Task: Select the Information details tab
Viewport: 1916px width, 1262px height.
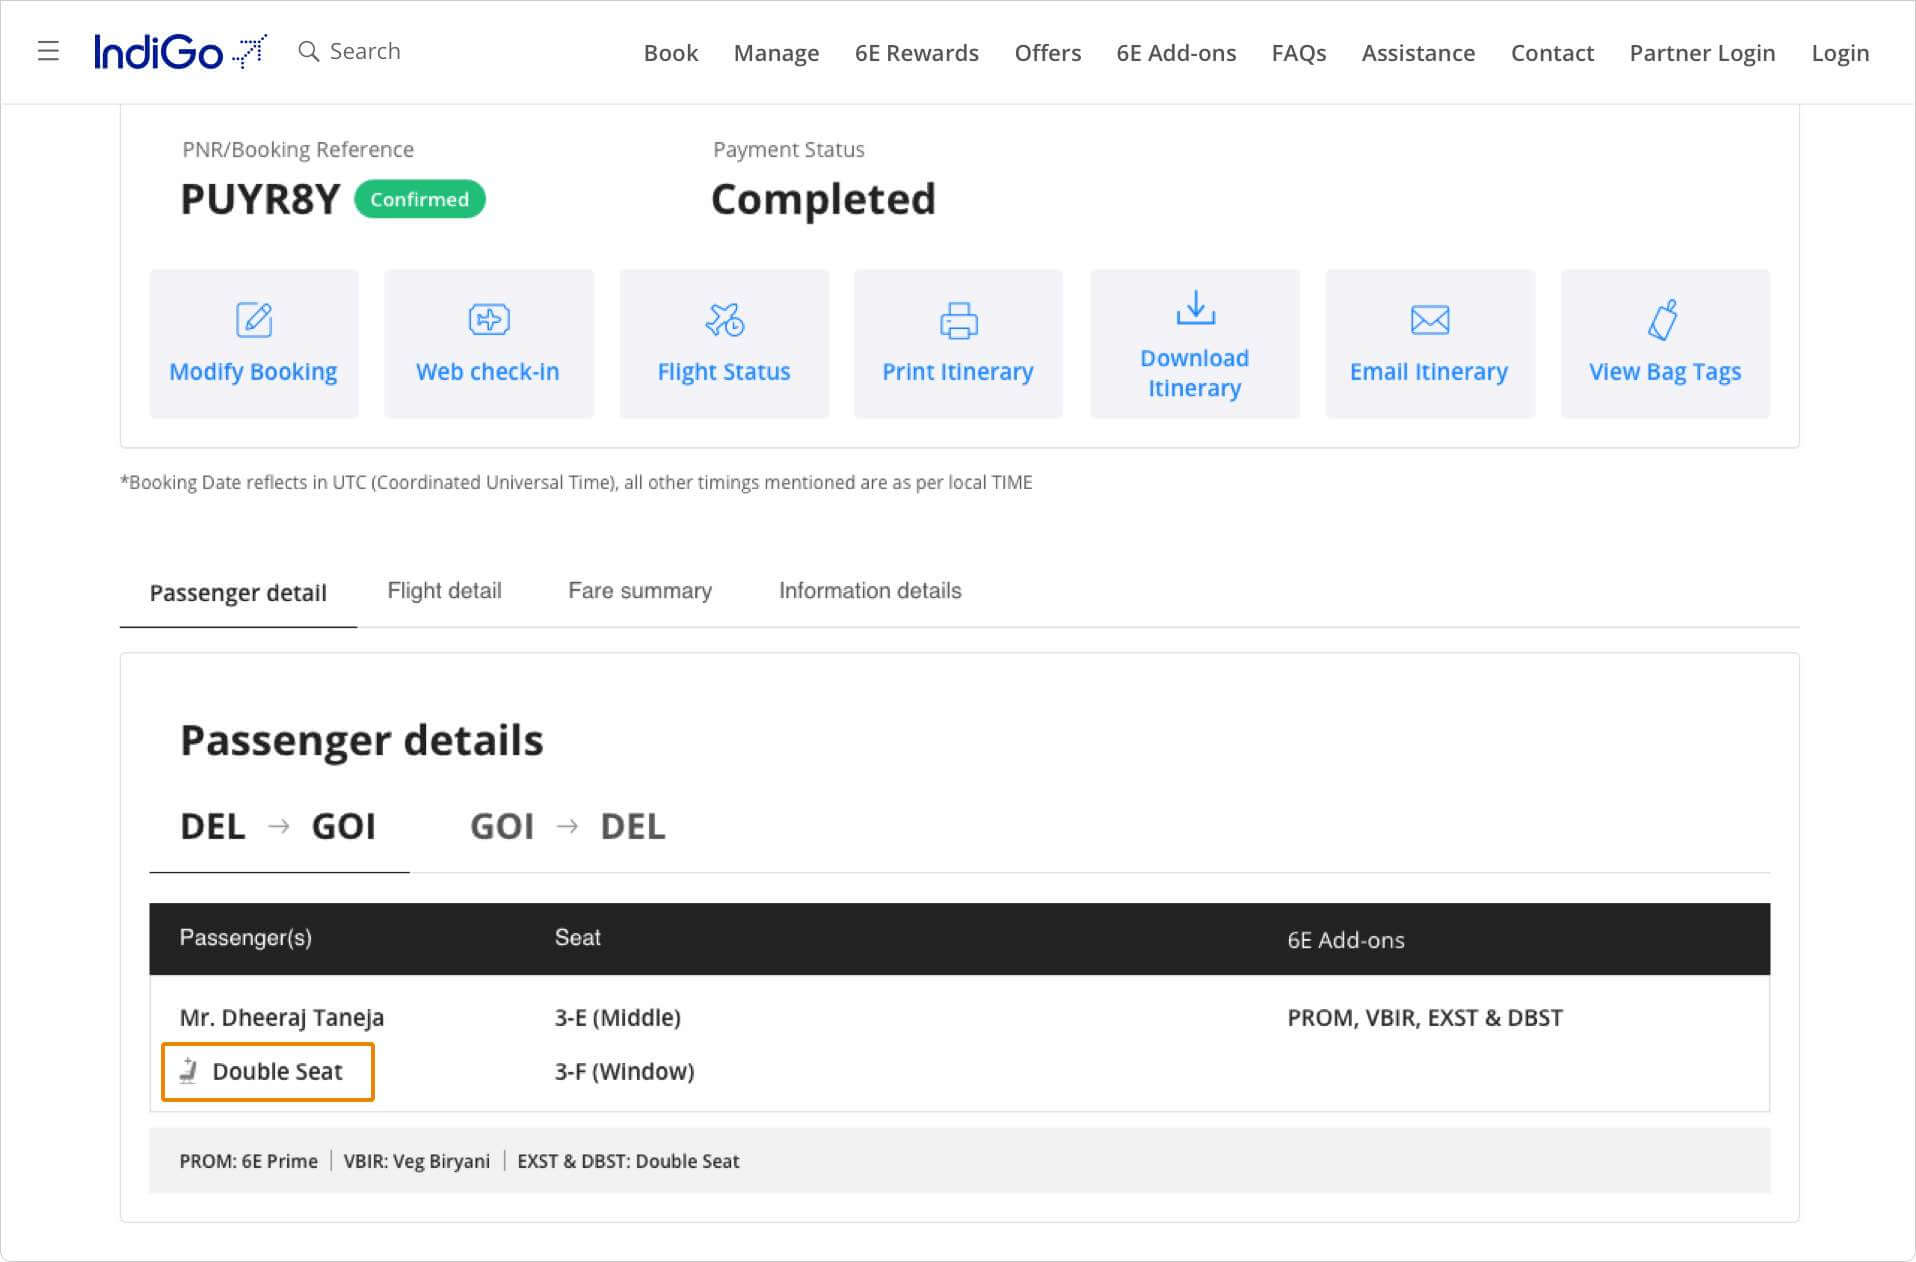Action: coord(870,591)
